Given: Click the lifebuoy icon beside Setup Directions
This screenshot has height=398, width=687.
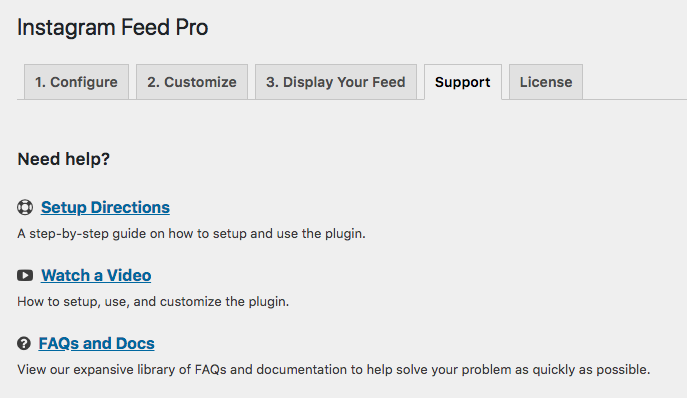Looking at the screenshot, I should [x=25, y=207].
